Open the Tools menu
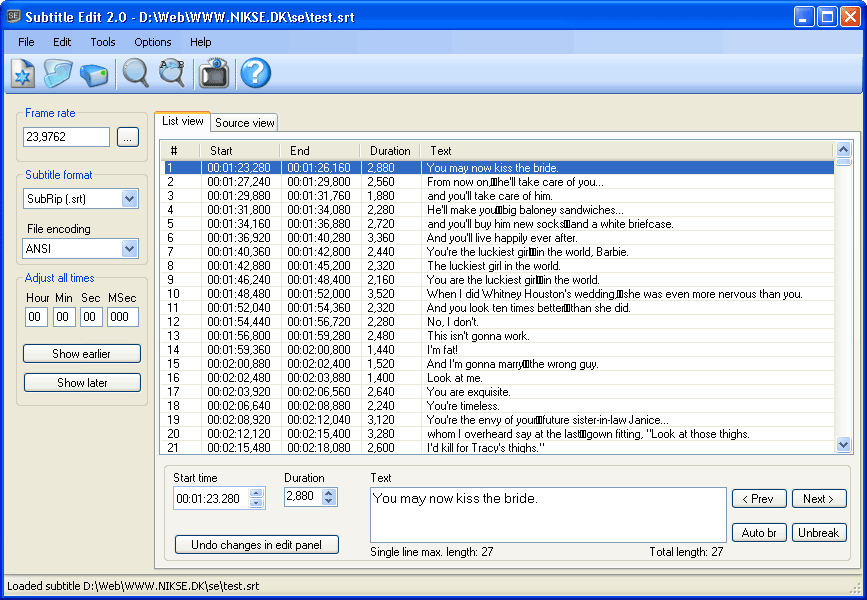The height and width of the screenshot is (600, 867). (x=103, y=42)
